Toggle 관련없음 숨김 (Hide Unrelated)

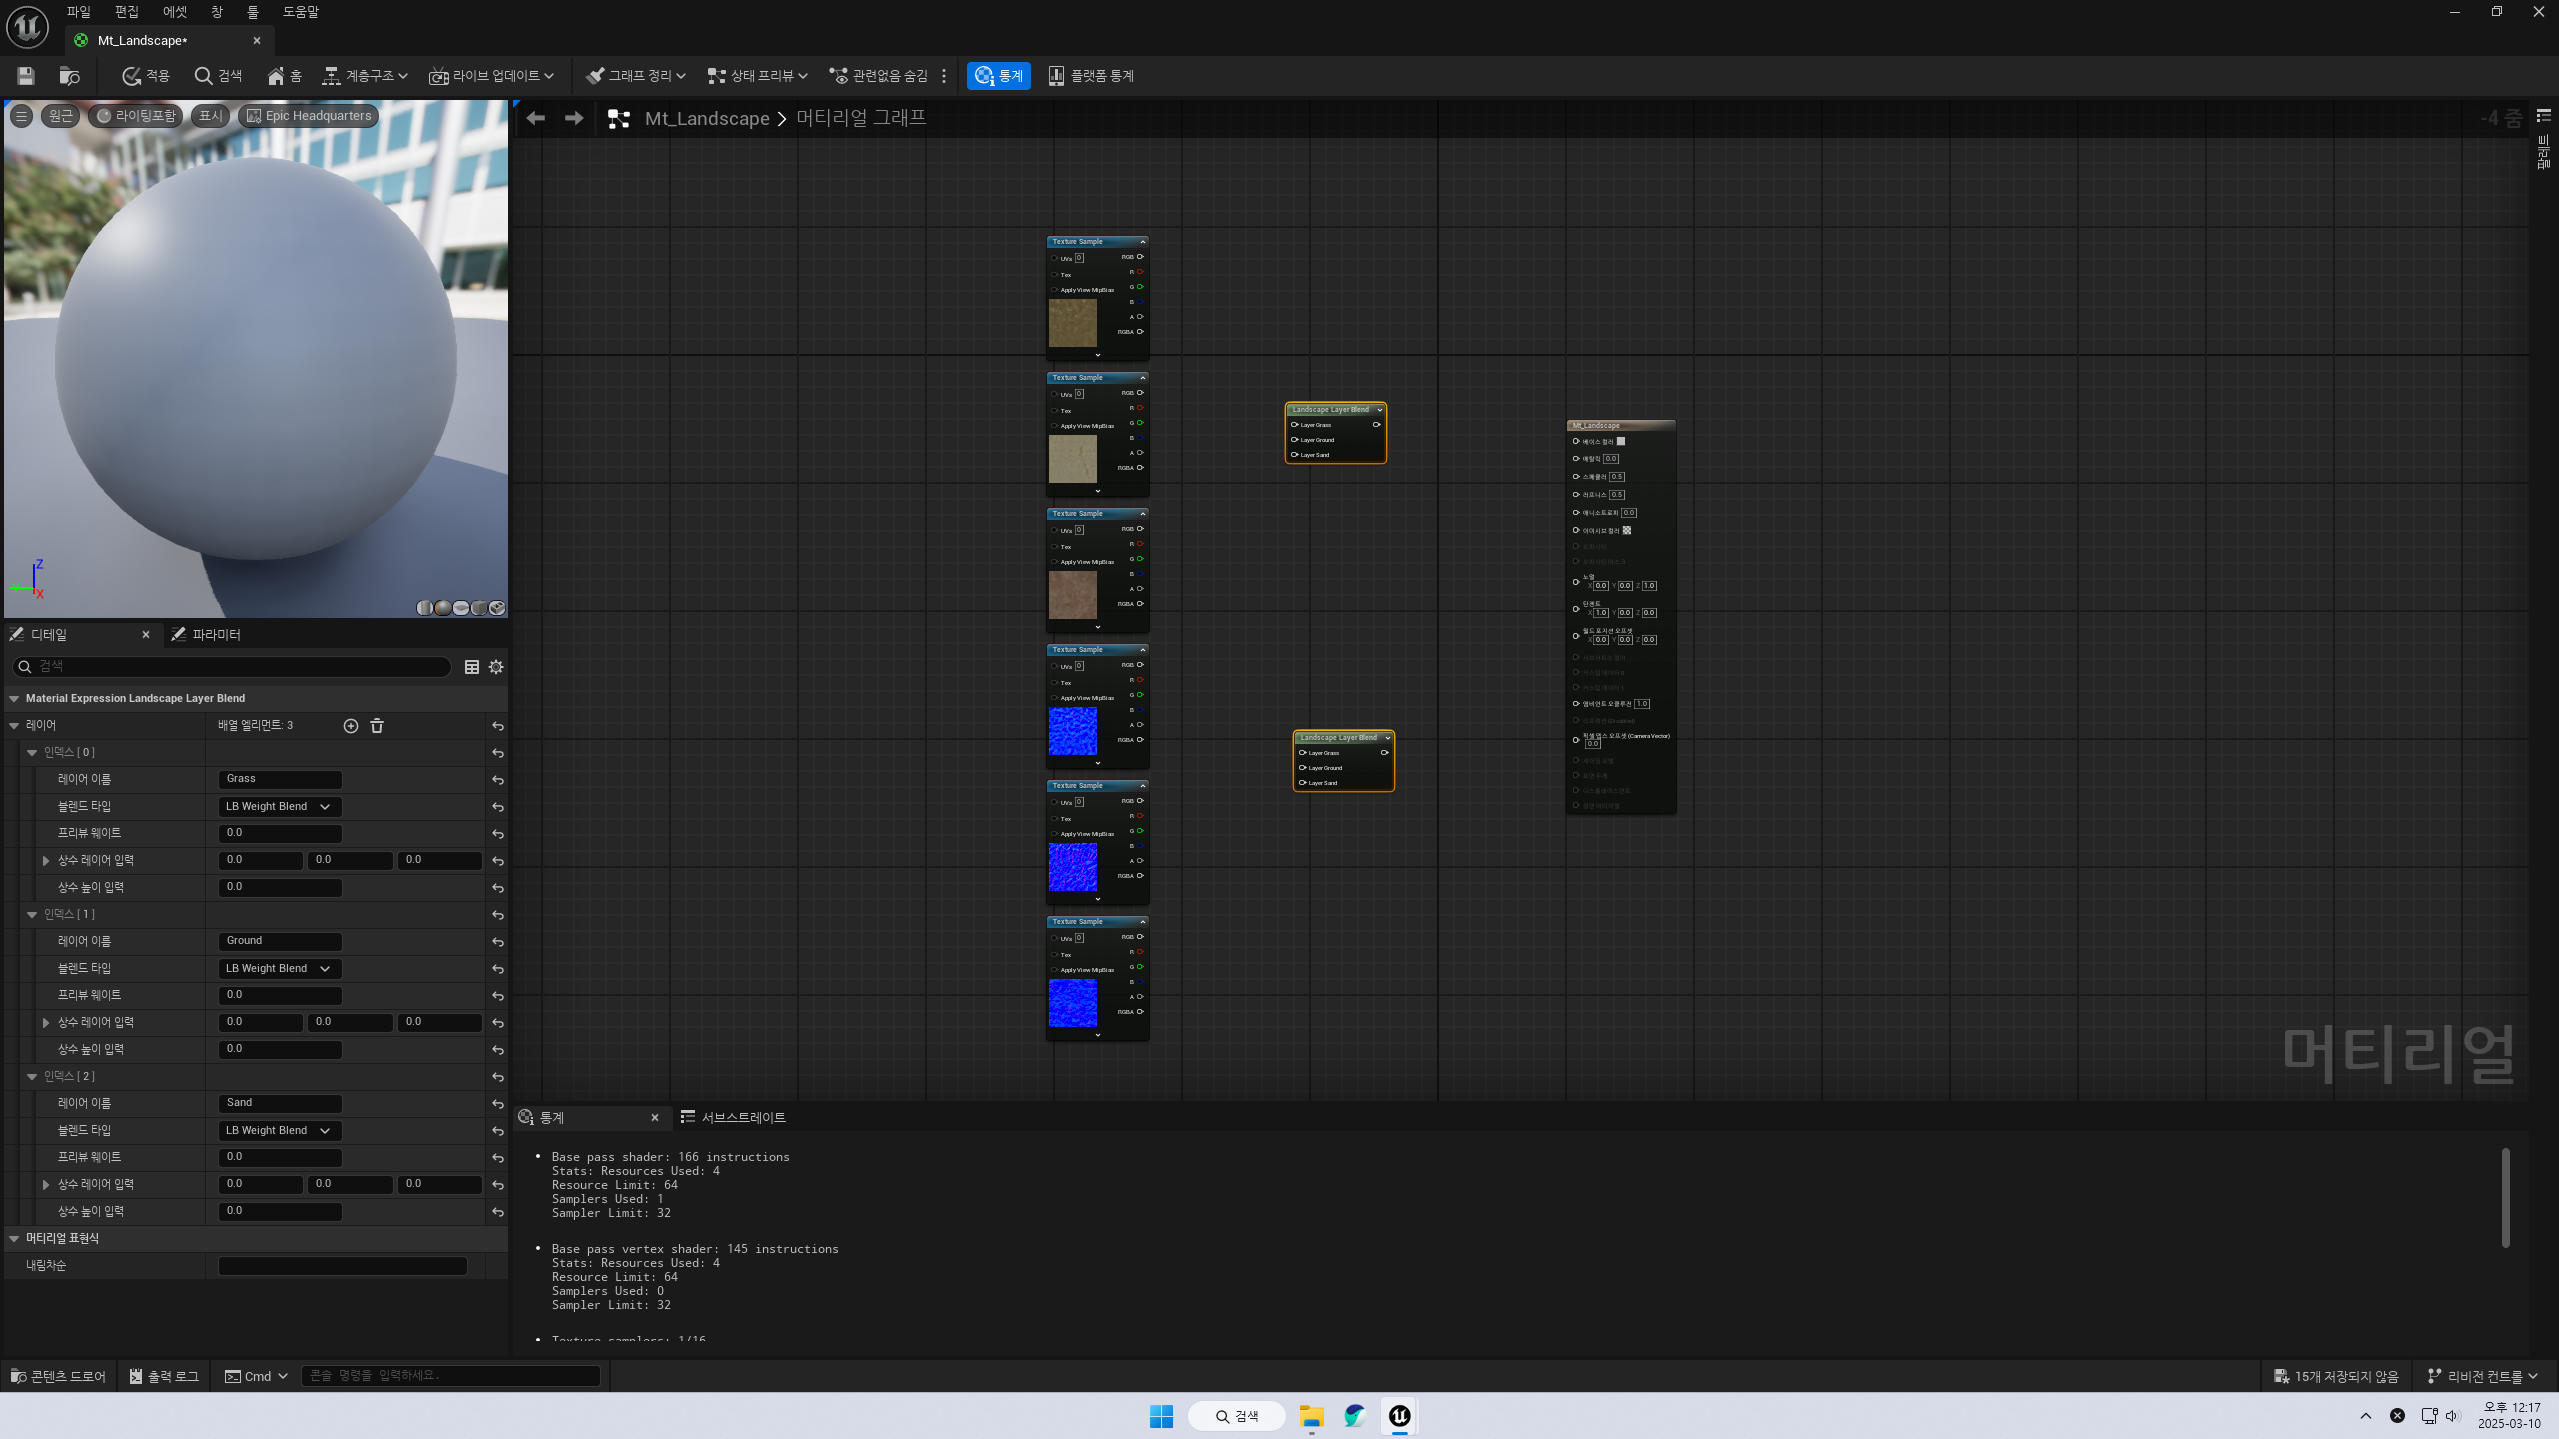[x=879, y=76]
